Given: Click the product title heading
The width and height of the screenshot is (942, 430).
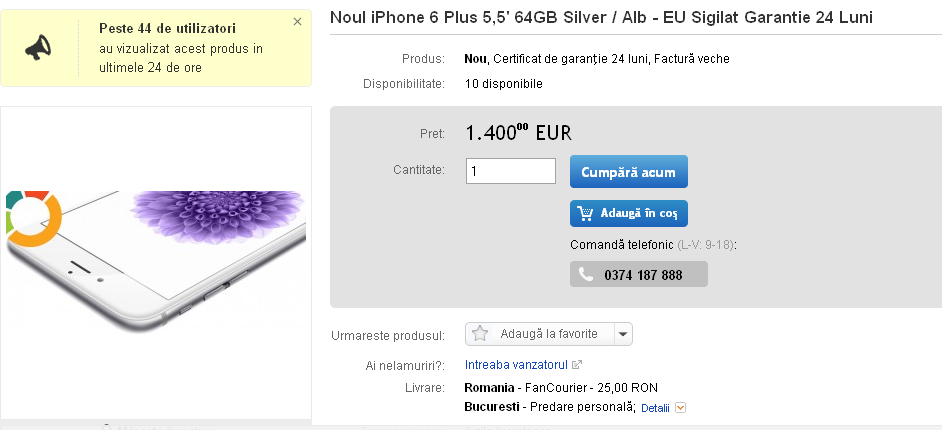Looking at the screenshot, I should coord(600,18).
